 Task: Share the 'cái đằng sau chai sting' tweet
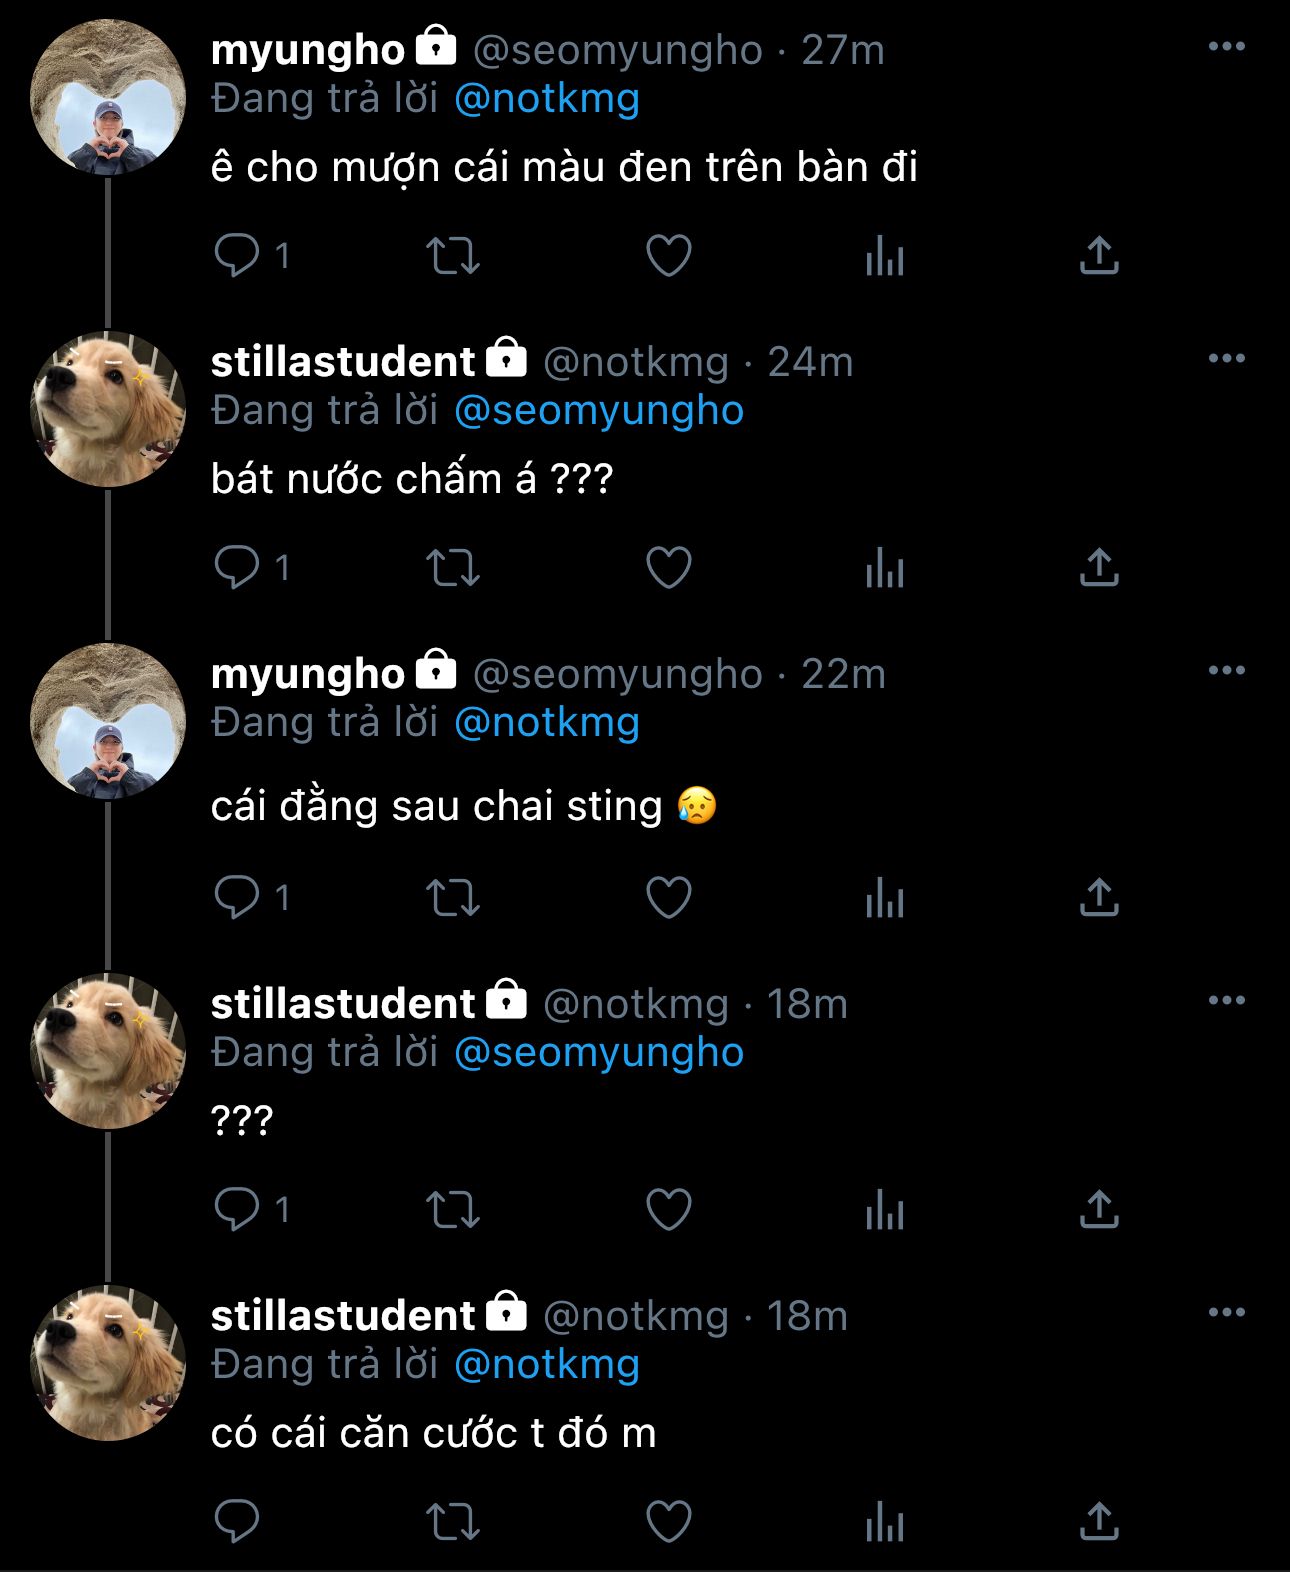coord(1098,898)
